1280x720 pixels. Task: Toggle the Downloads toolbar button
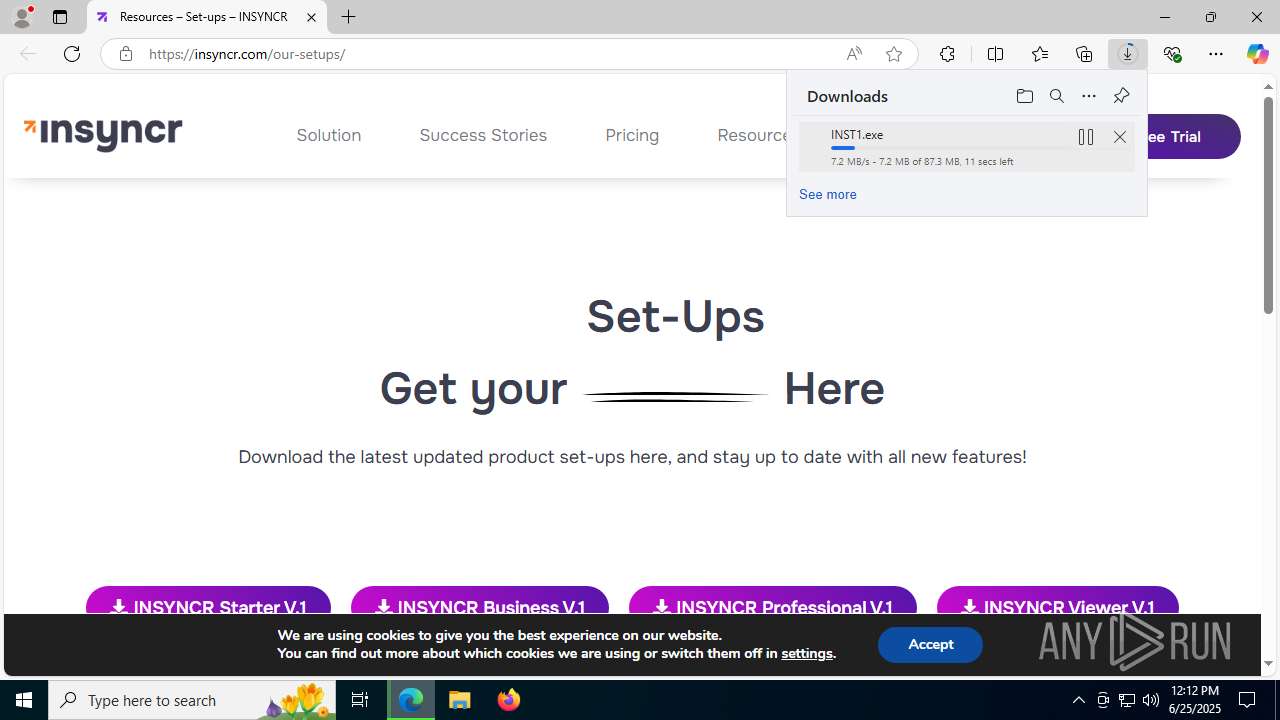point(1128,54)
